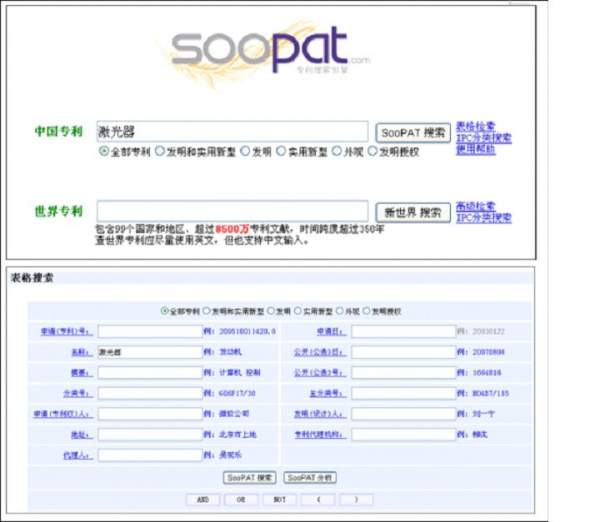Click the 申请(专利权)人 input field

click(x=150, y=414)
